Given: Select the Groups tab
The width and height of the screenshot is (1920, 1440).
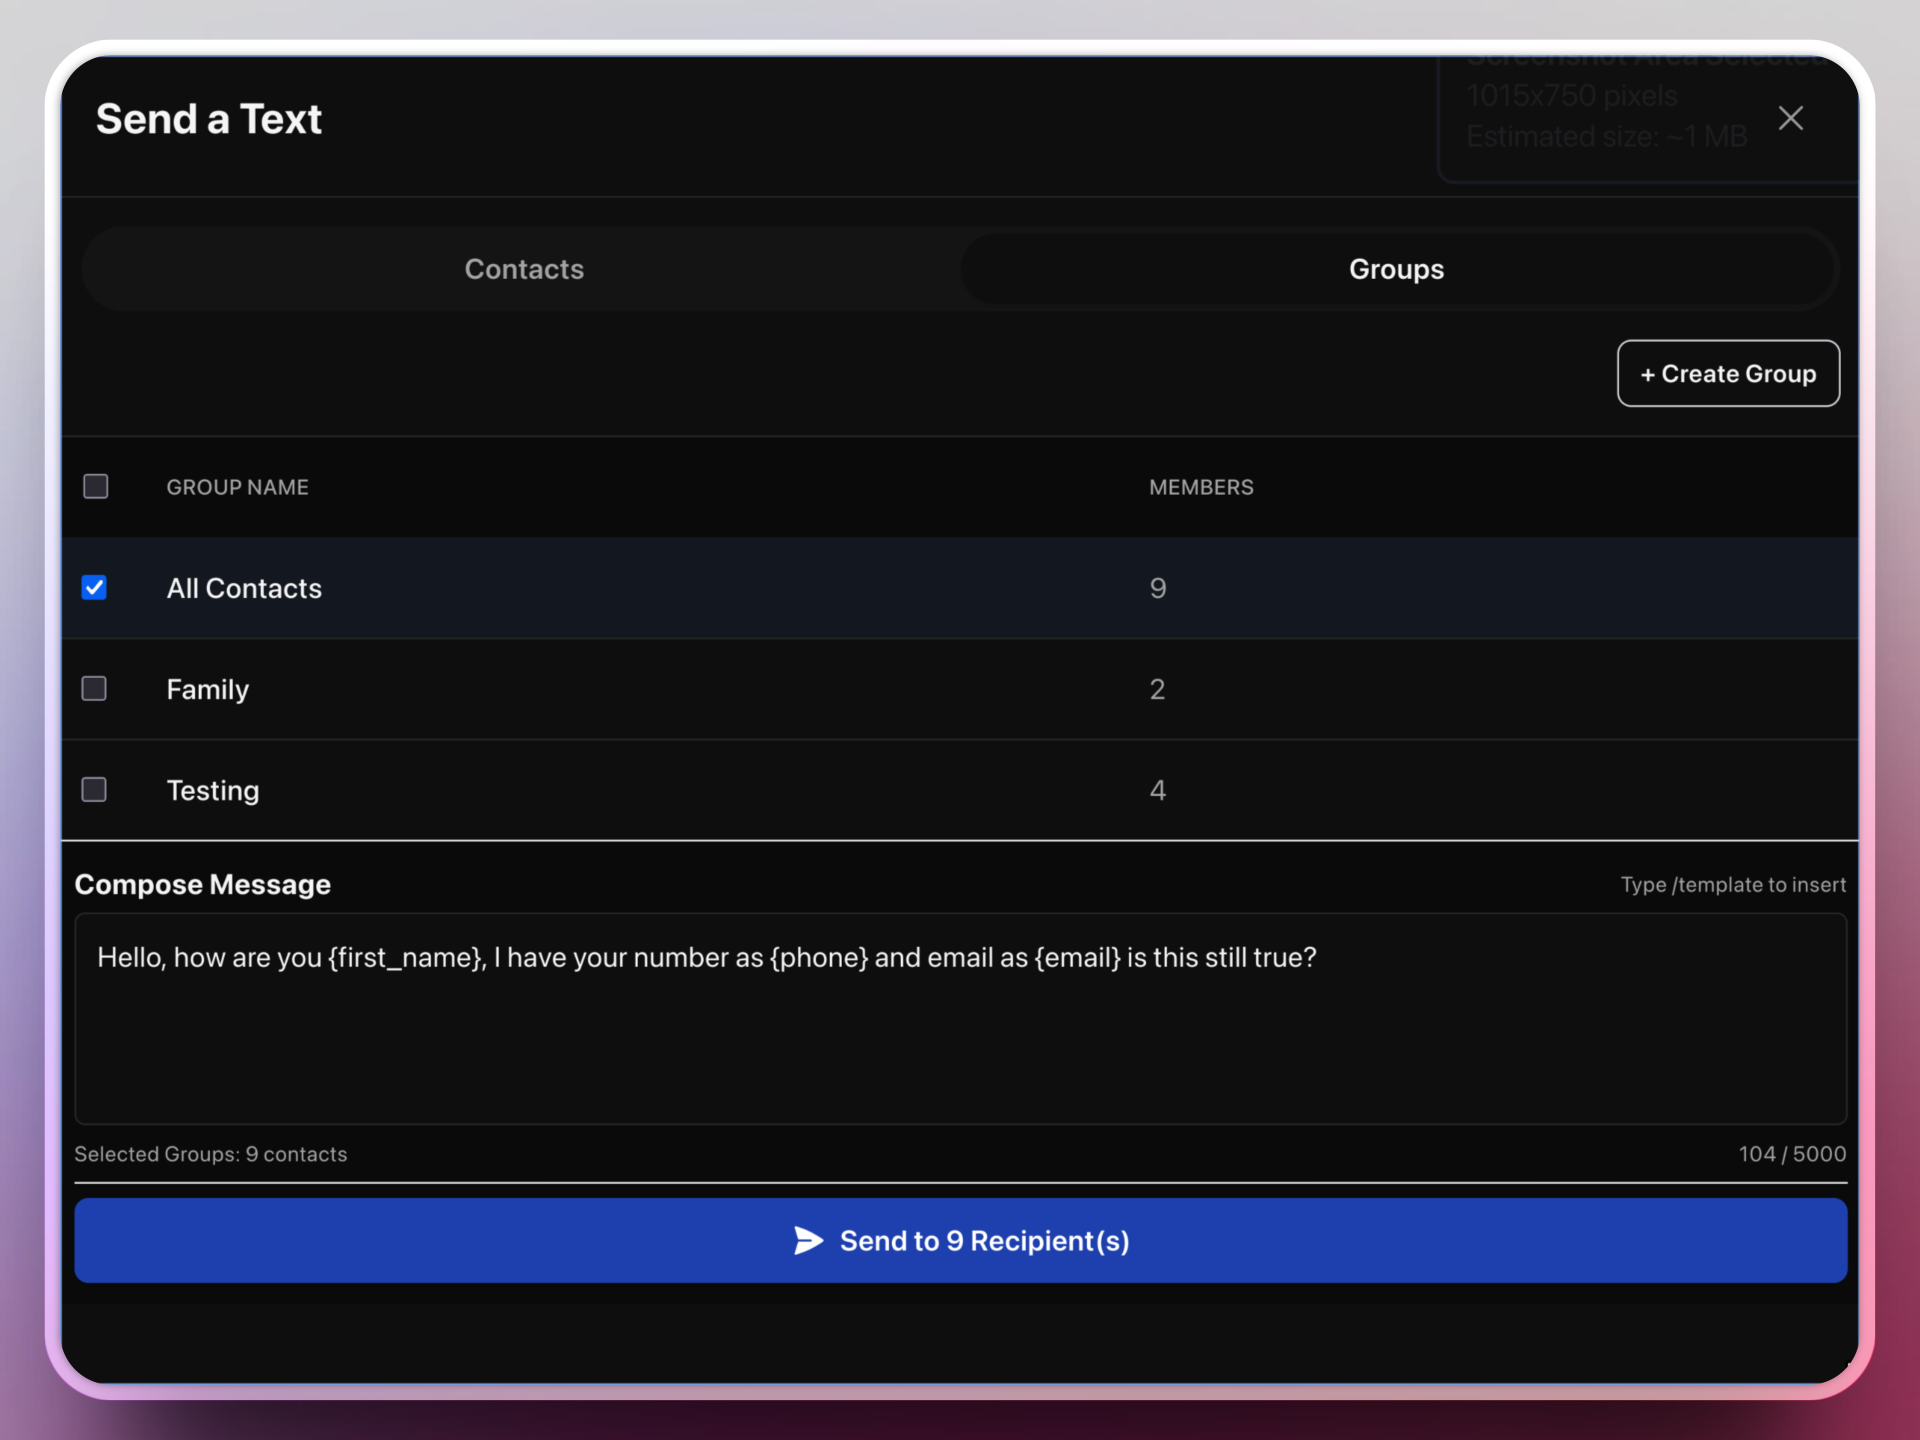Looking at the screenshot, I should pos(1396,269).
